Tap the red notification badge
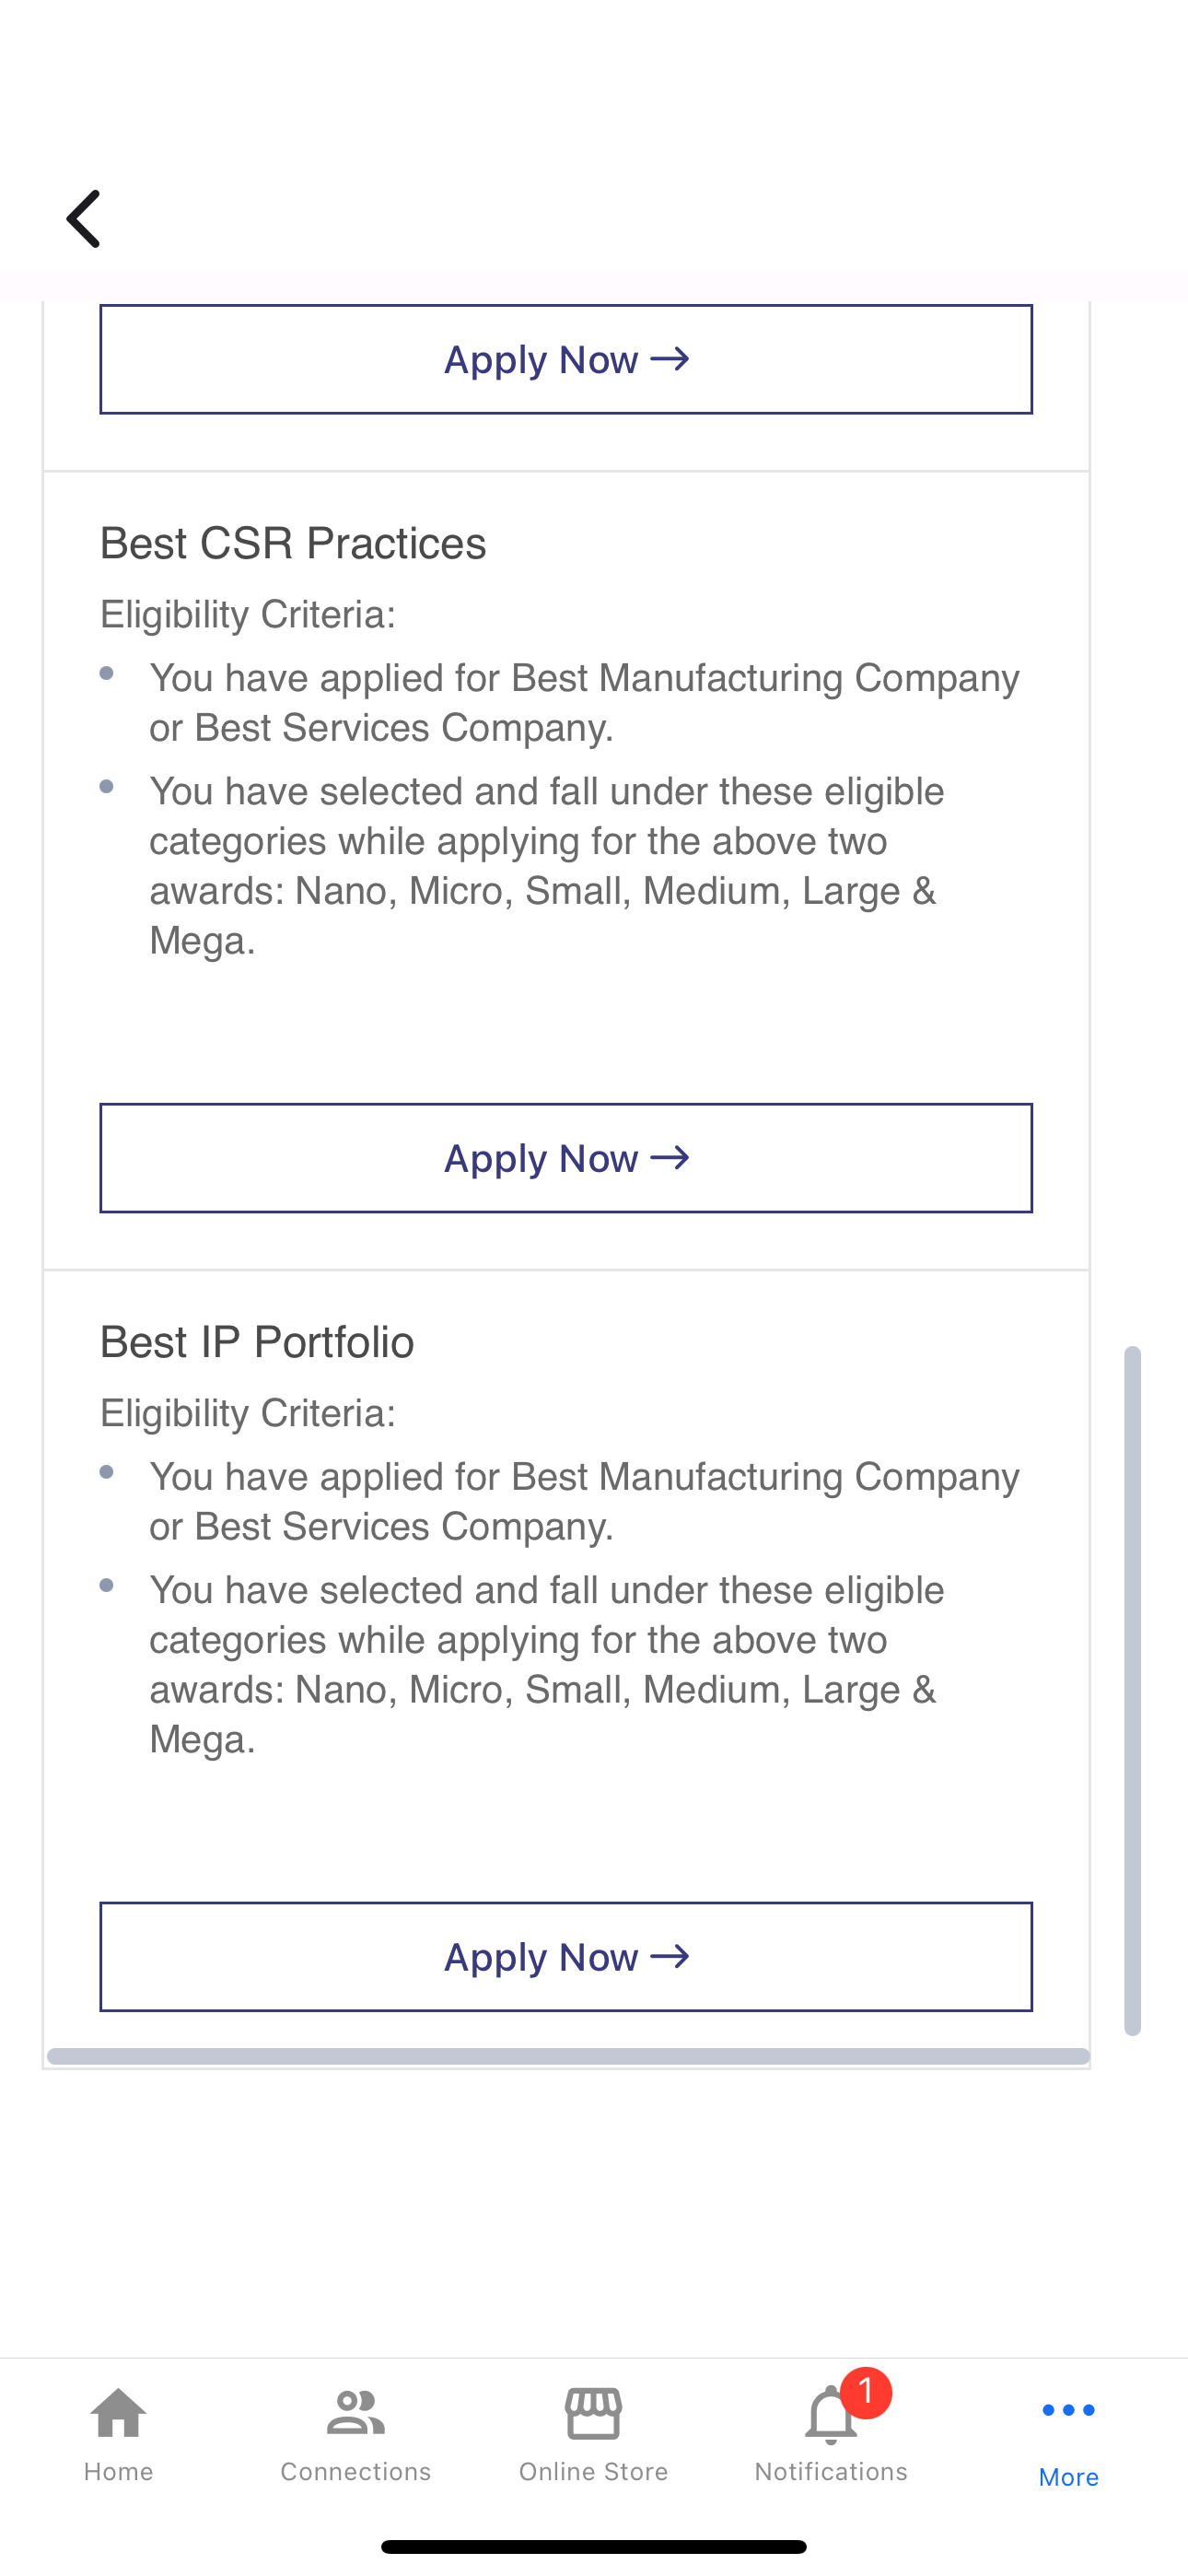The height and width of the screenshot is (2576, 1188). [x=865, y=2393]
